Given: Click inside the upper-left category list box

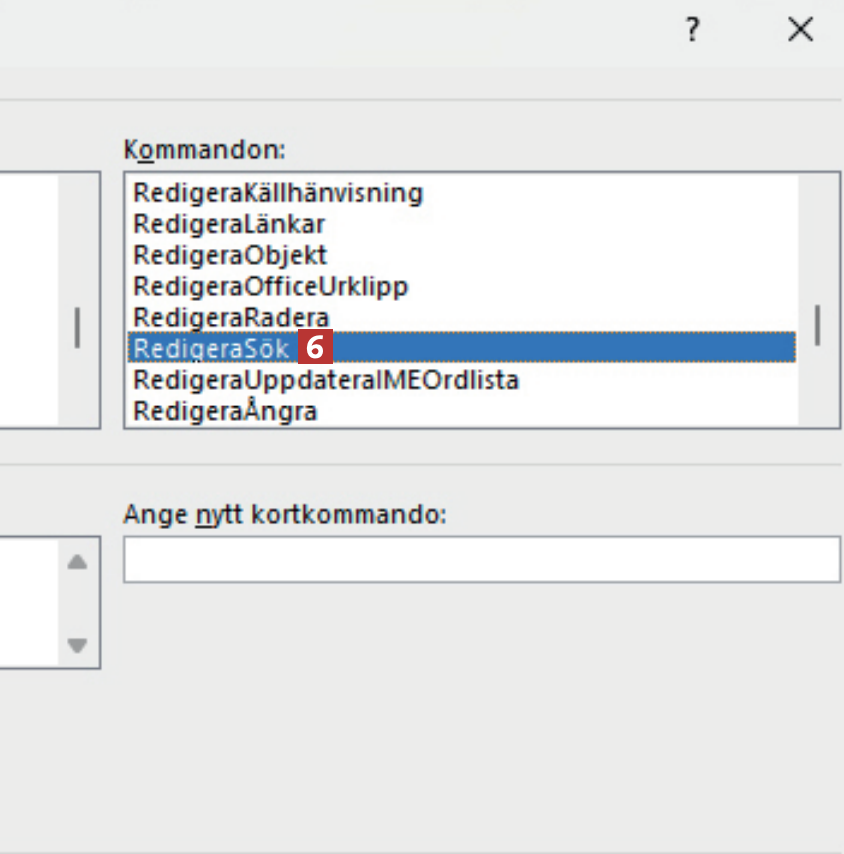Looking at the screenshot, I should coord(28,300).
